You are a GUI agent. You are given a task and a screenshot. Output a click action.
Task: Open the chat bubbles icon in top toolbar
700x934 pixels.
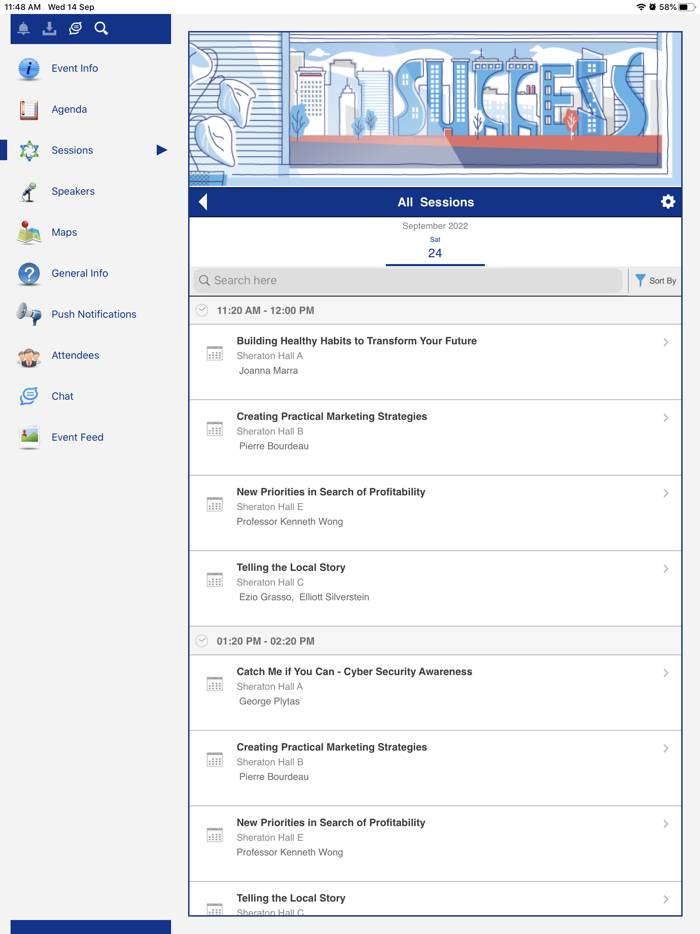coord(75,29)
